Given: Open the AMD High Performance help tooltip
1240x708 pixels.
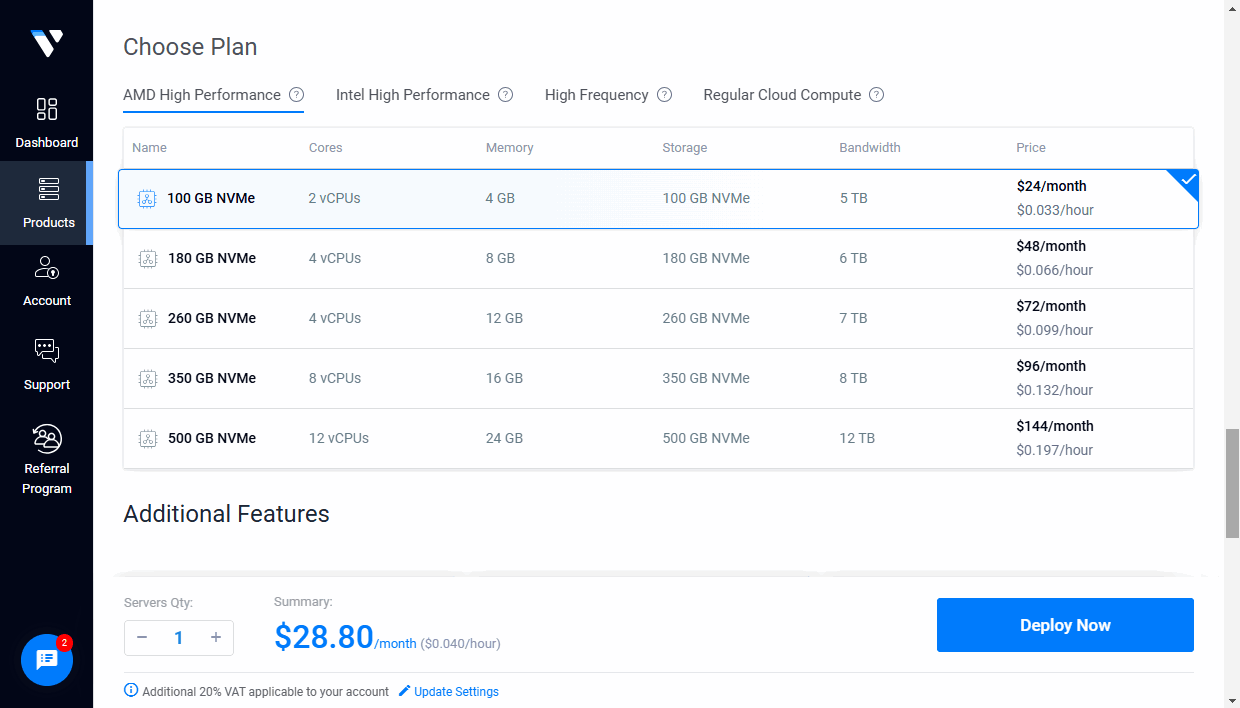Looking at the screenshot, I should point(296,94).
